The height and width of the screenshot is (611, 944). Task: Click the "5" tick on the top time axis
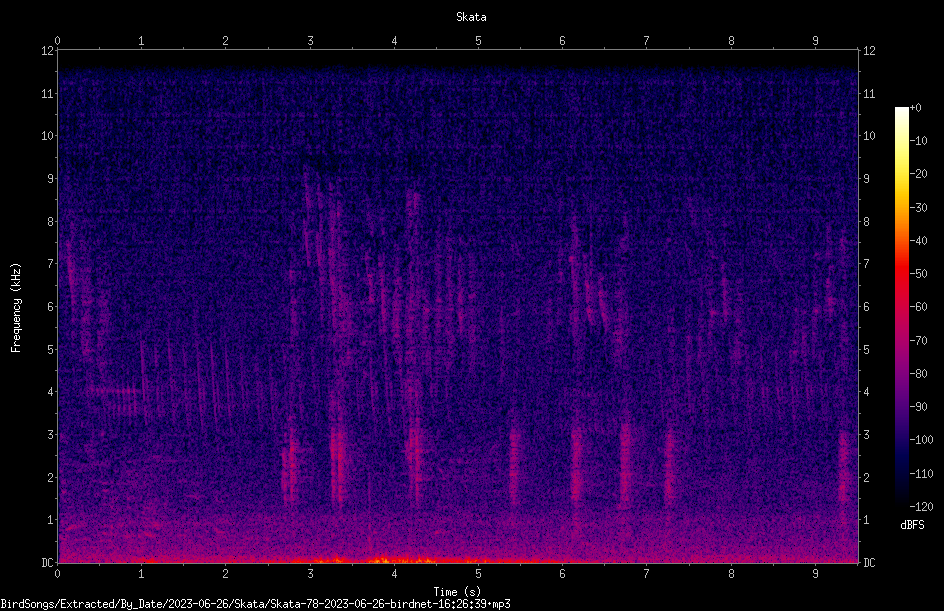click(x=478, y=41)
